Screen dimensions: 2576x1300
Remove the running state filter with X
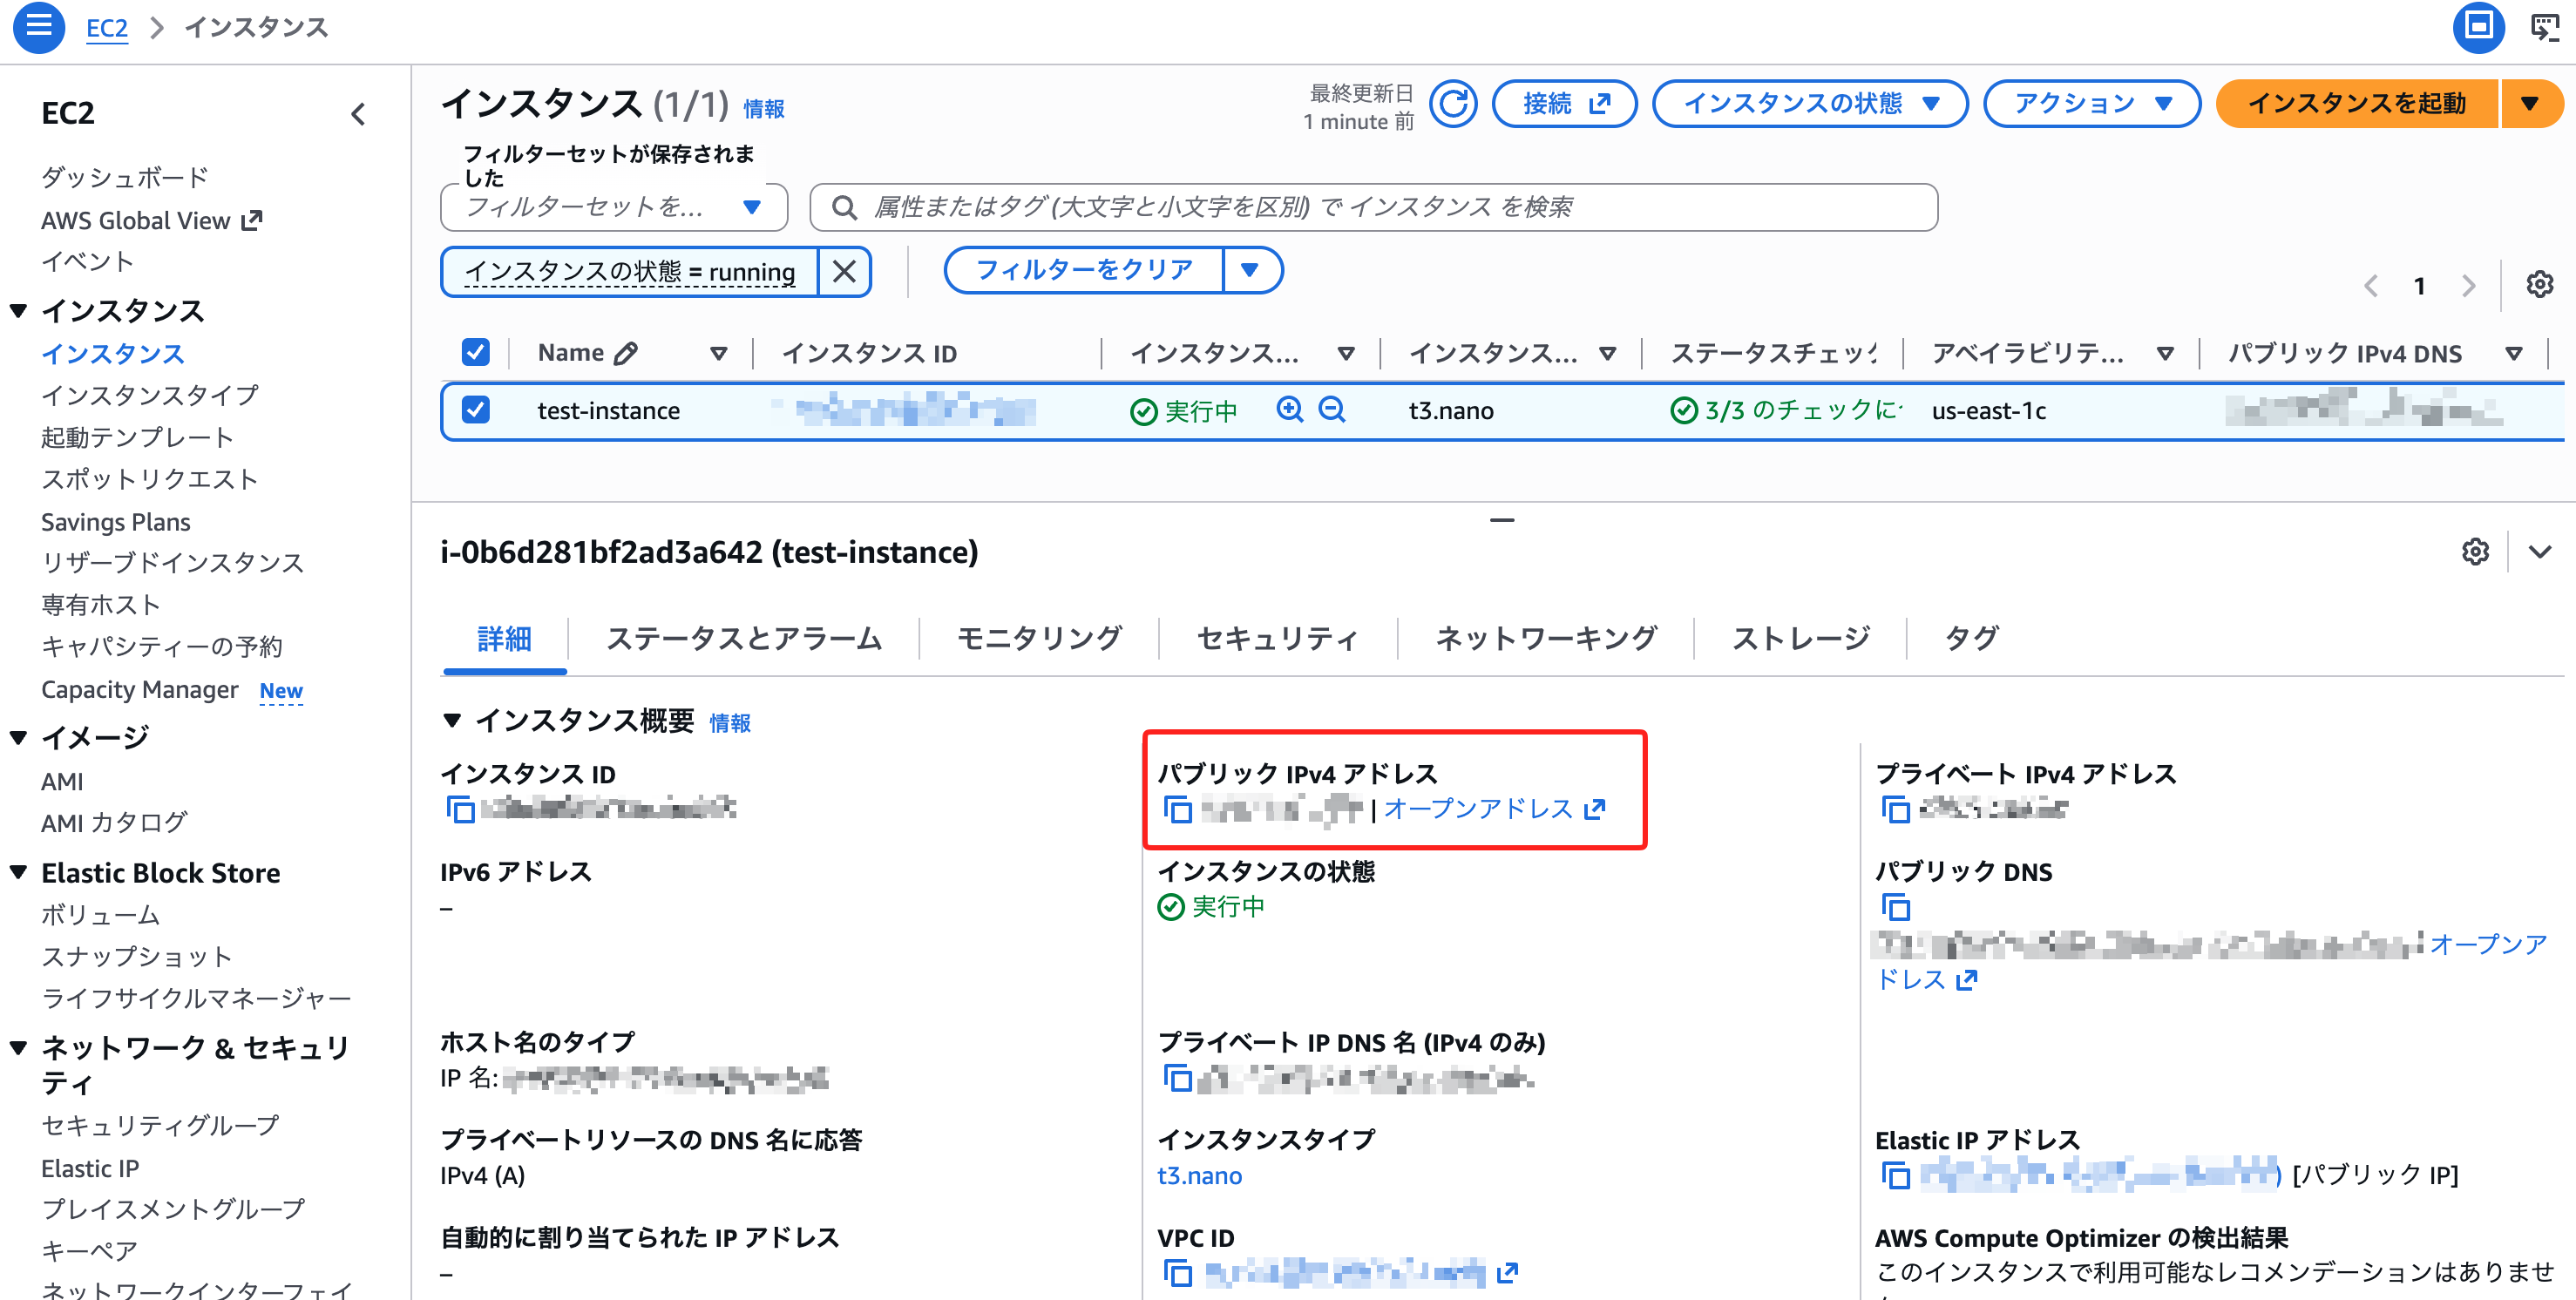844,271
